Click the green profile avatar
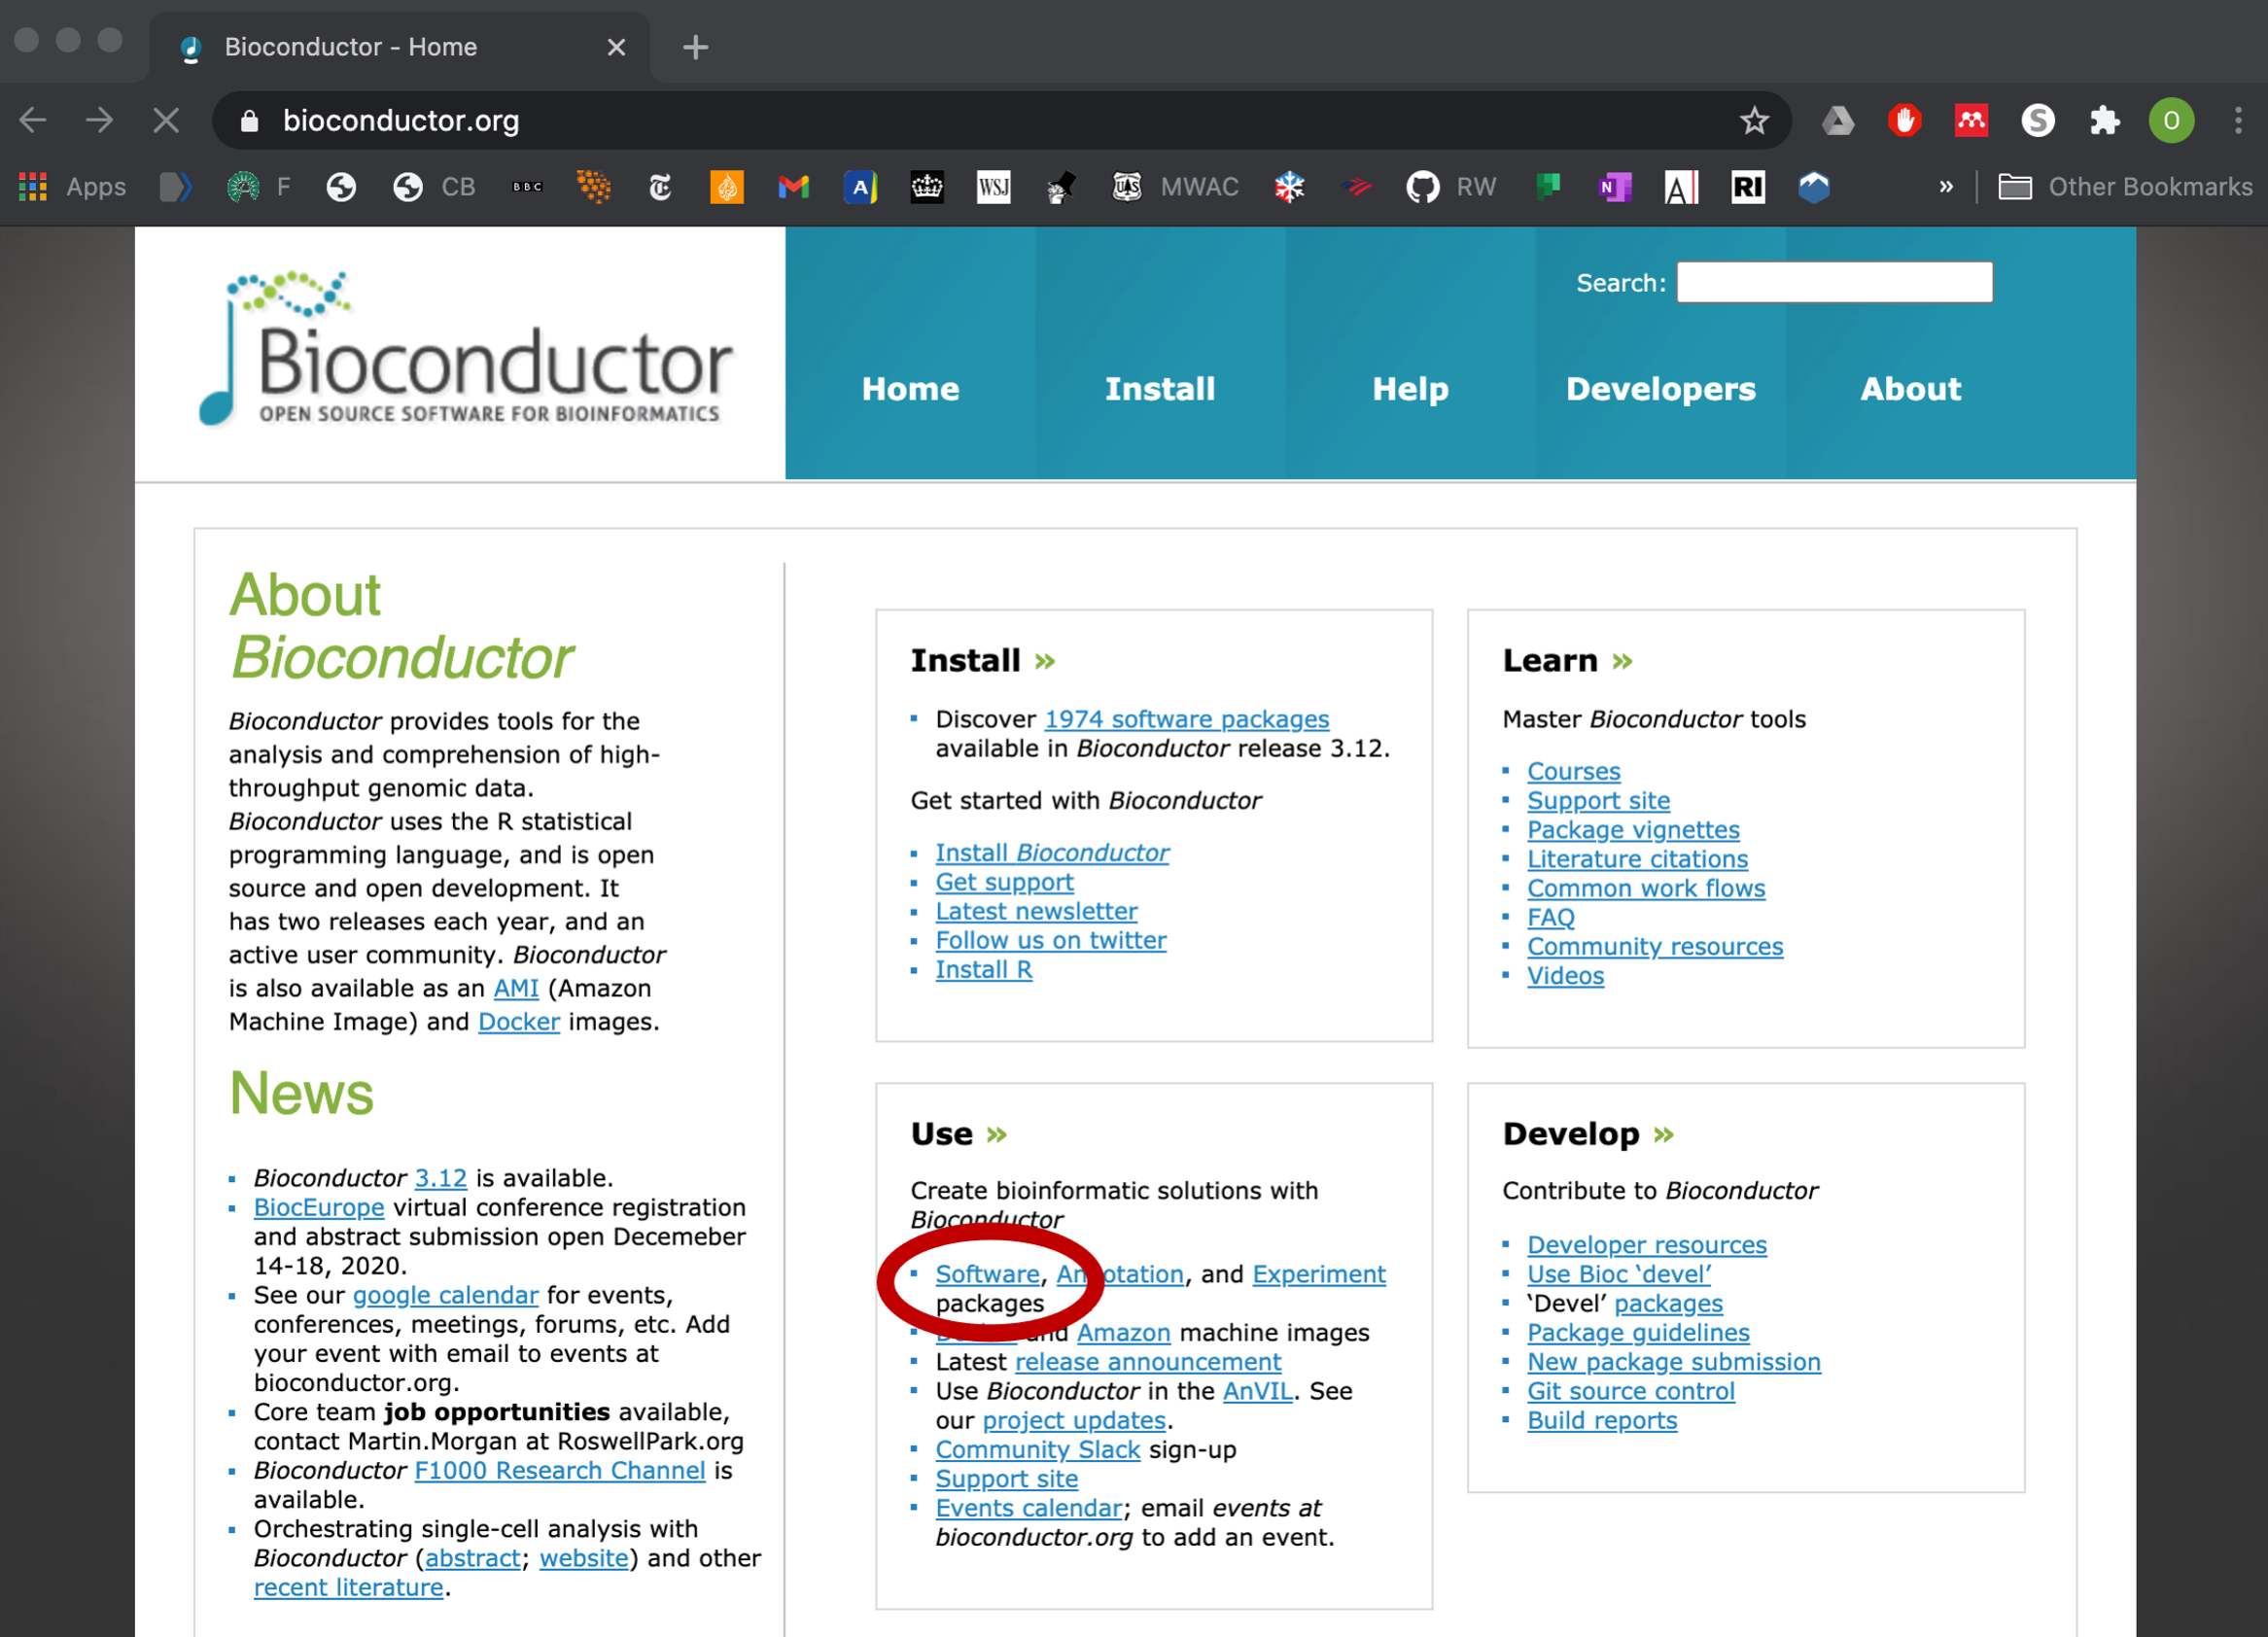 pyautogui.click(x=2170, y=121)
